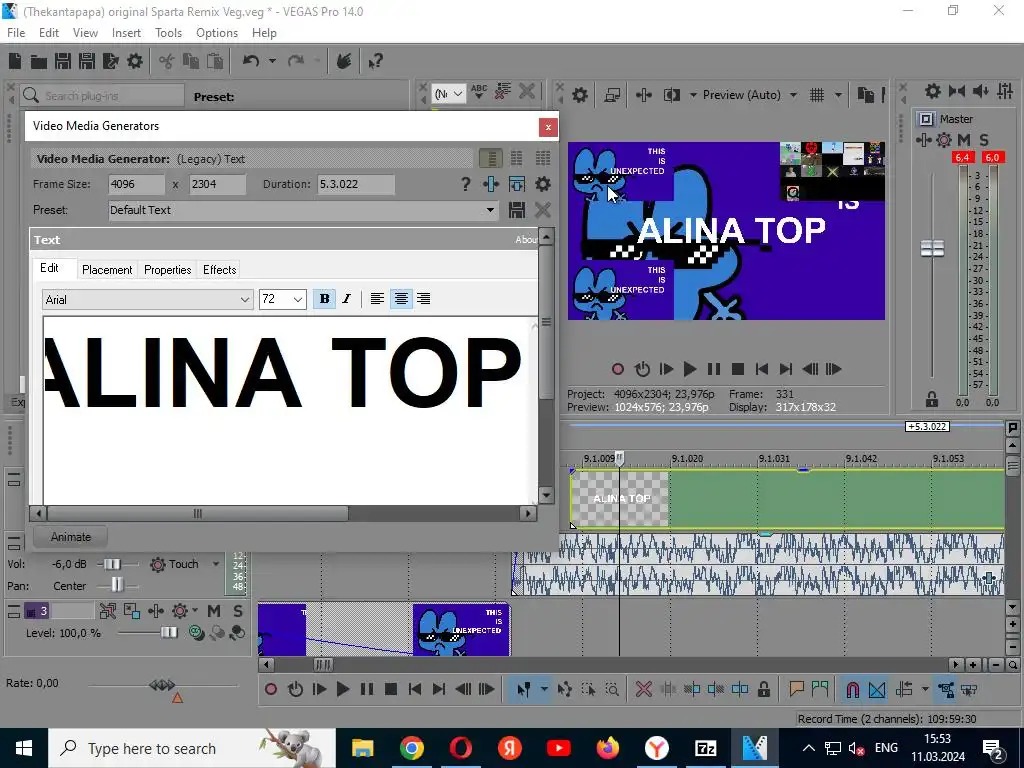Save preset with floppy icon beside Default Text
The width and height of the screenshot is (1024, 768).
tap(517, 210)
